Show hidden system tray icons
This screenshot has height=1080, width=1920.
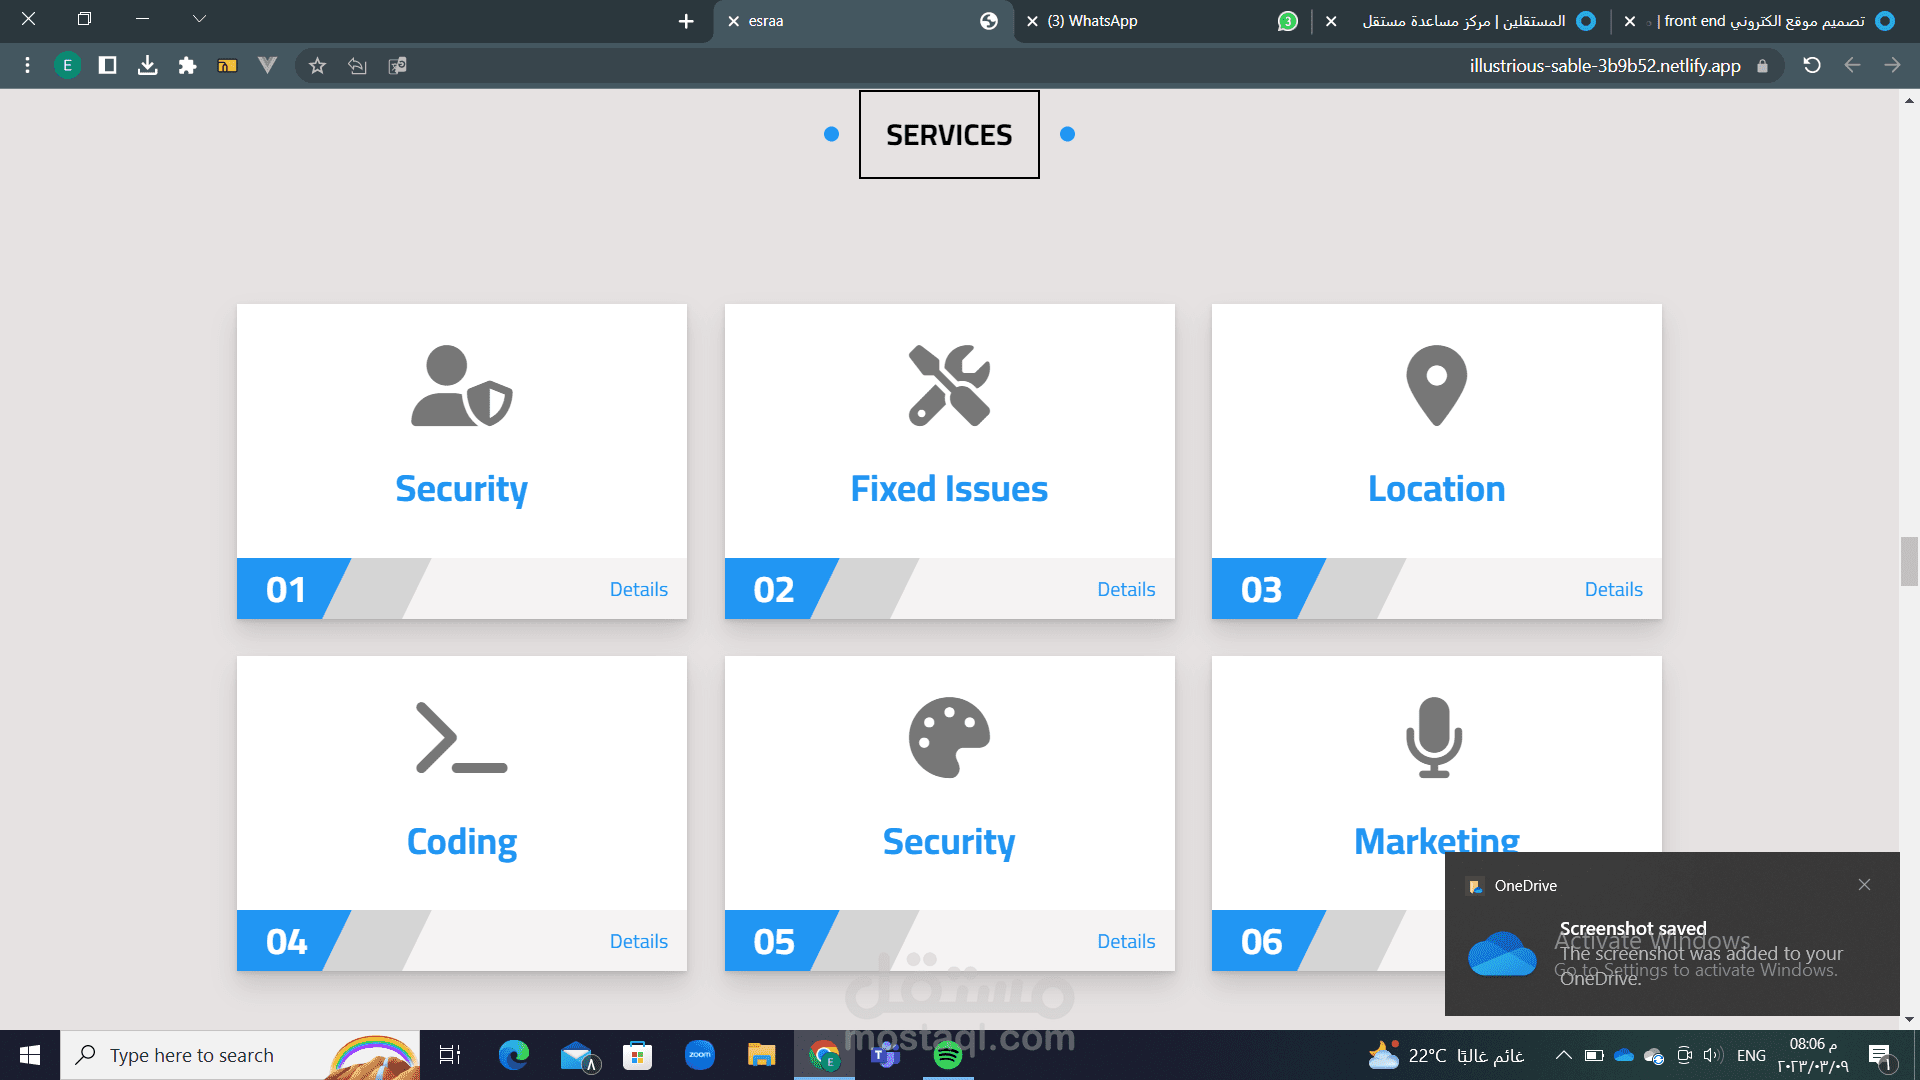[1563, 1055]
